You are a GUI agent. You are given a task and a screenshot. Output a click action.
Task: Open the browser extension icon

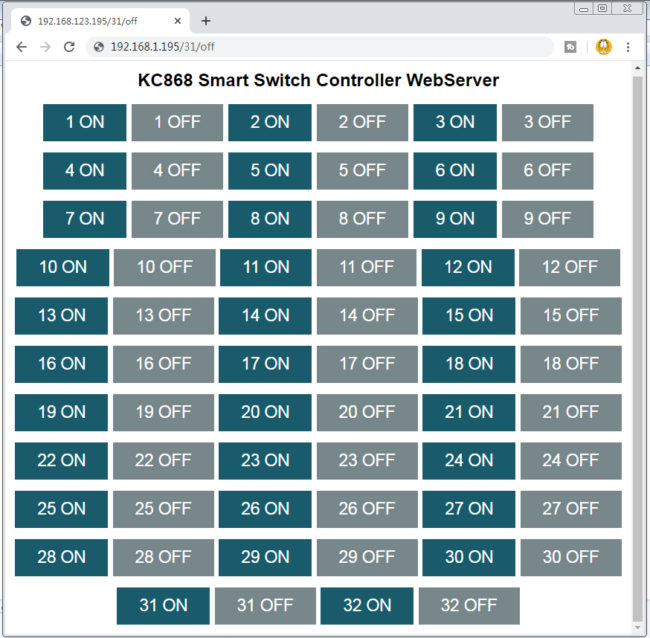pyautogui.click(x=570, y=47)
